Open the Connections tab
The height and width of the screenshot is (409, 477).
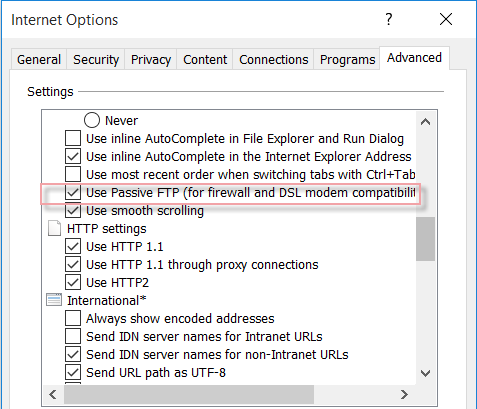(274, 60)
